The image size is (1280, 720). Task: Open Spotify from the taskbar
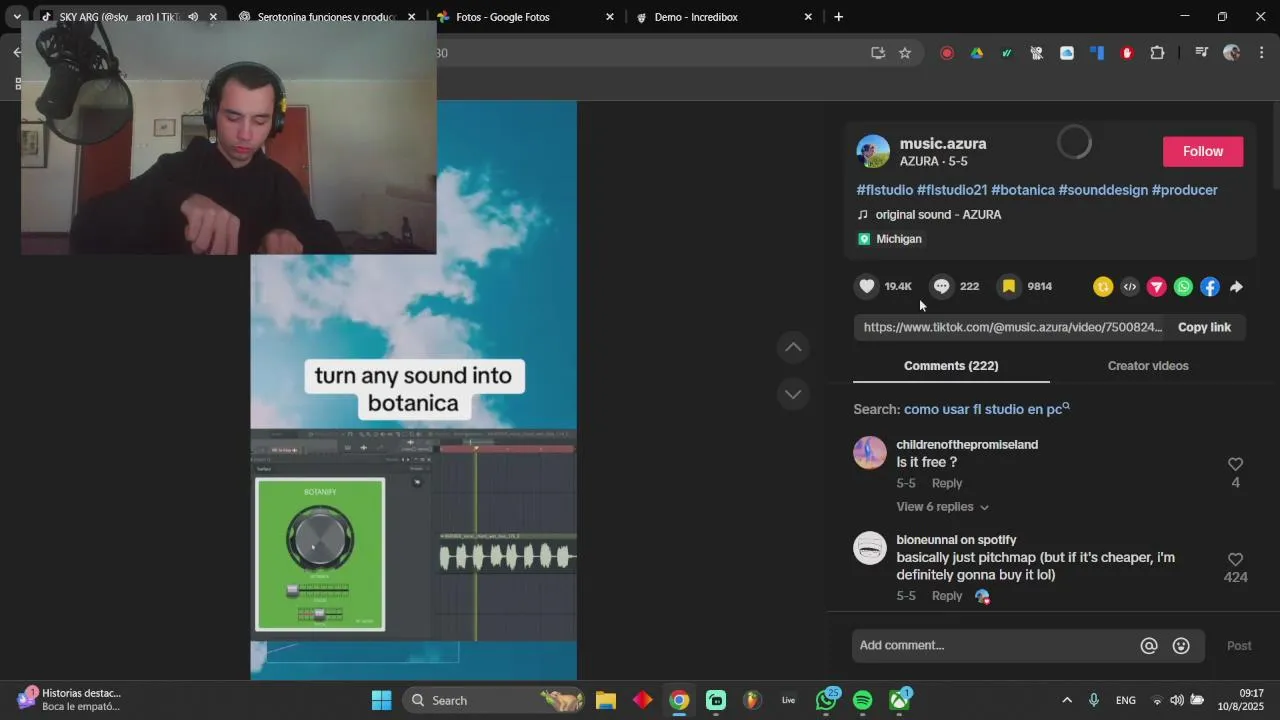(x=863, y=700)
